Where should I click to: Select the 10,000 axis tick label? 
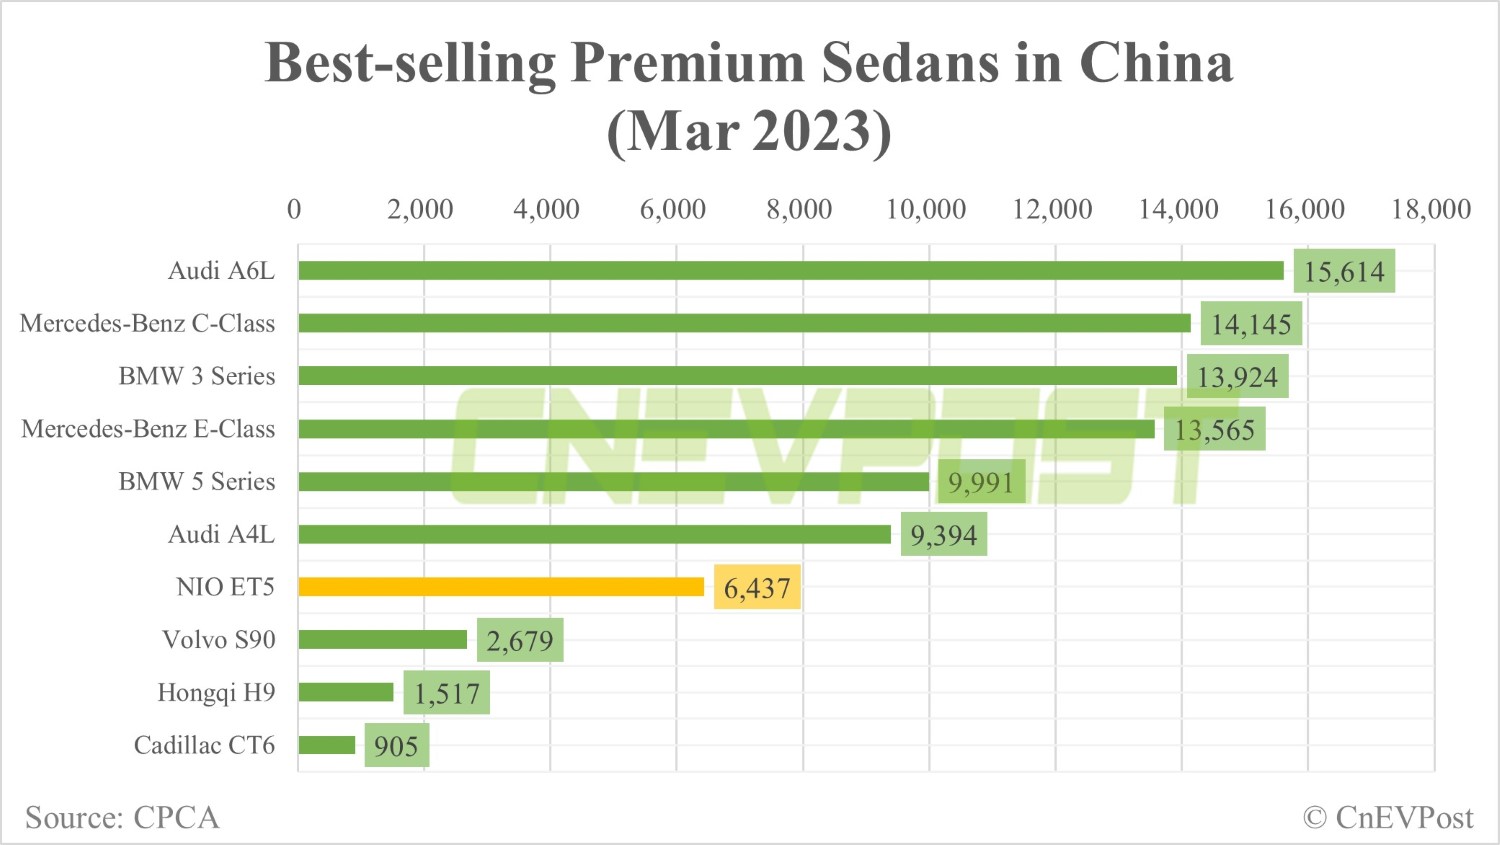tap(926, 209)
